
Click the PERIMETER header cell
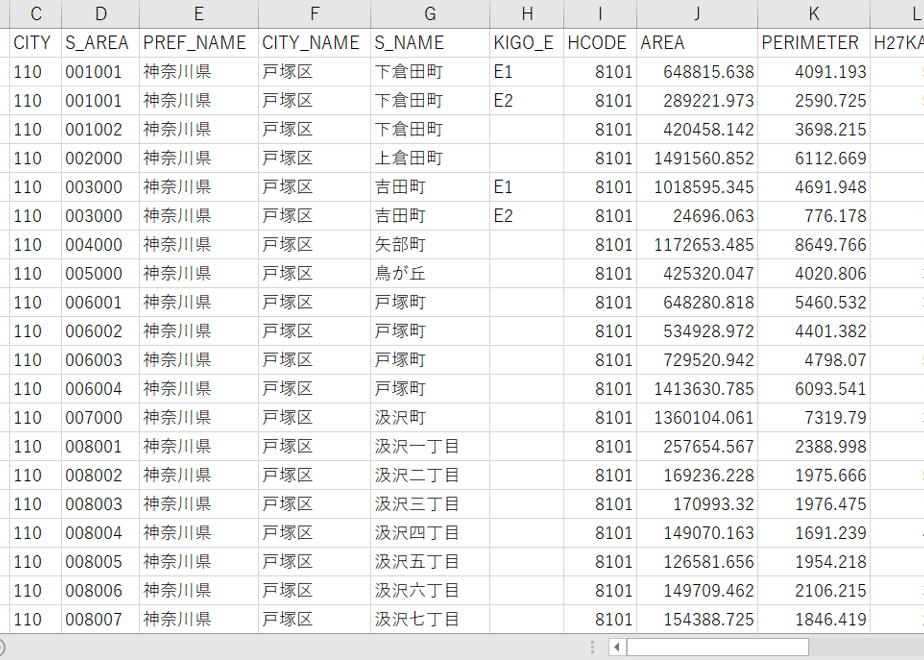pos(814,43)
